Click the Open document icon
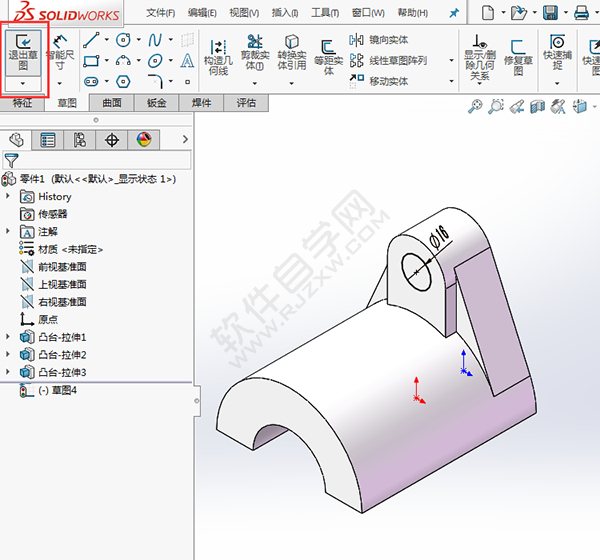This screenshot has height=560, width=600. click(x=519, y=13)
